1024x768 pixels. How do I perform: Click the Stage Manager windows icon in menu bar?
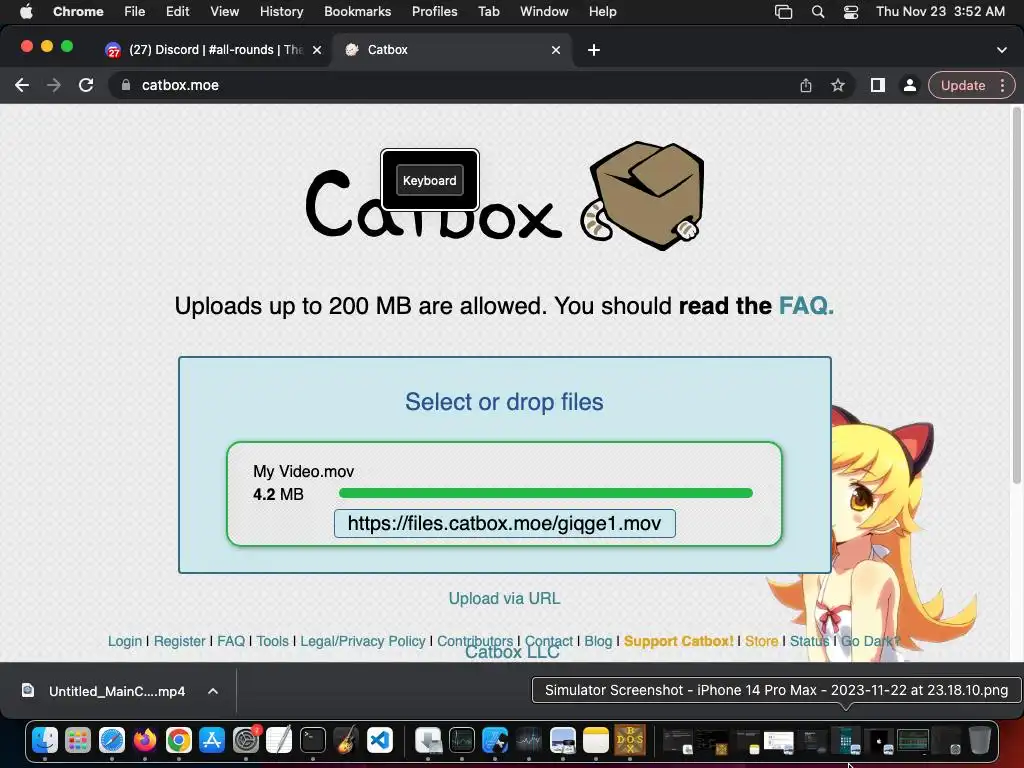(x=784, y=12)
